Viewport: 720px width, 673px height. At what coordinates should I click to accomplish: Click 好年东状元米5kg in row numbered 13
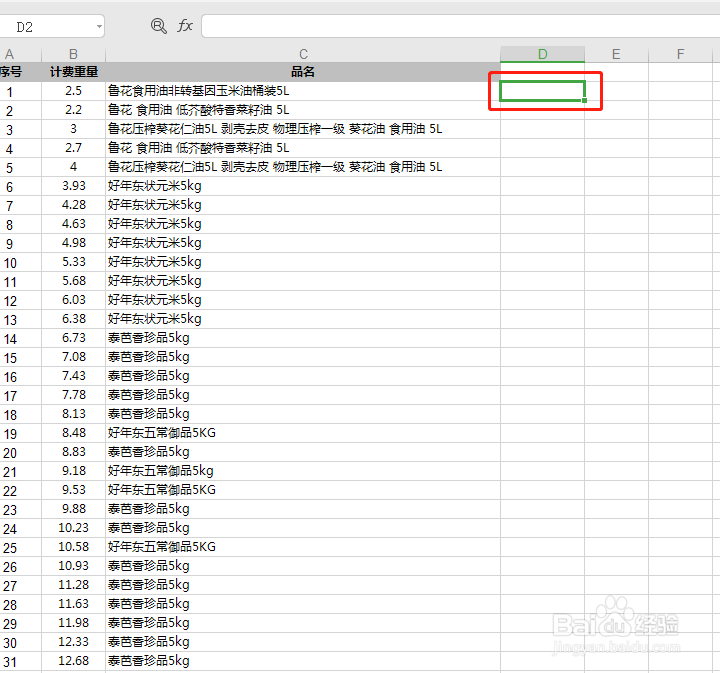coord(303,319)
